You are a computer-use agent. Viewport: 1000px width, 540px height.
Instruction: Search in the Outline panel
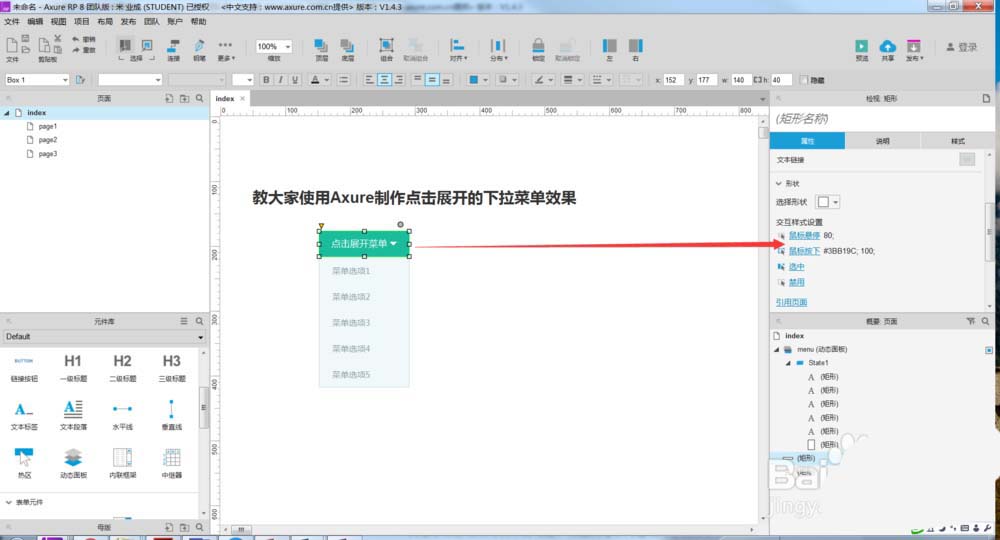[986, 321]
